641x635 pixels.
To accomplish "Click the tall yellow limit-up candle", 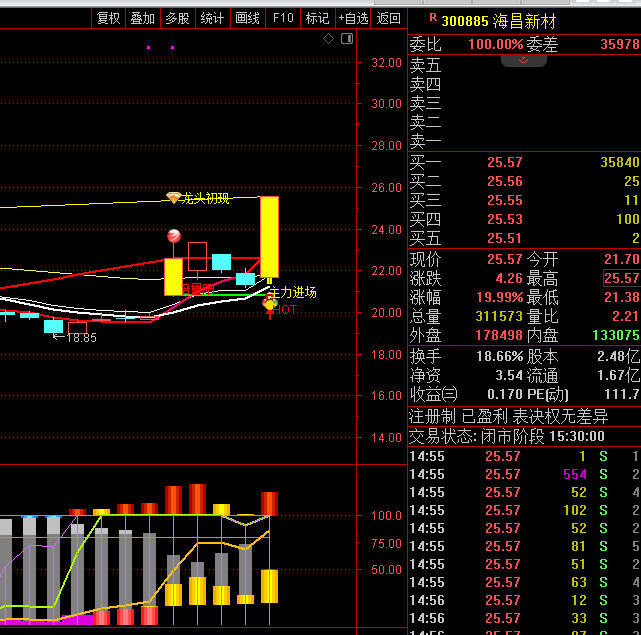I will point(269,235).
